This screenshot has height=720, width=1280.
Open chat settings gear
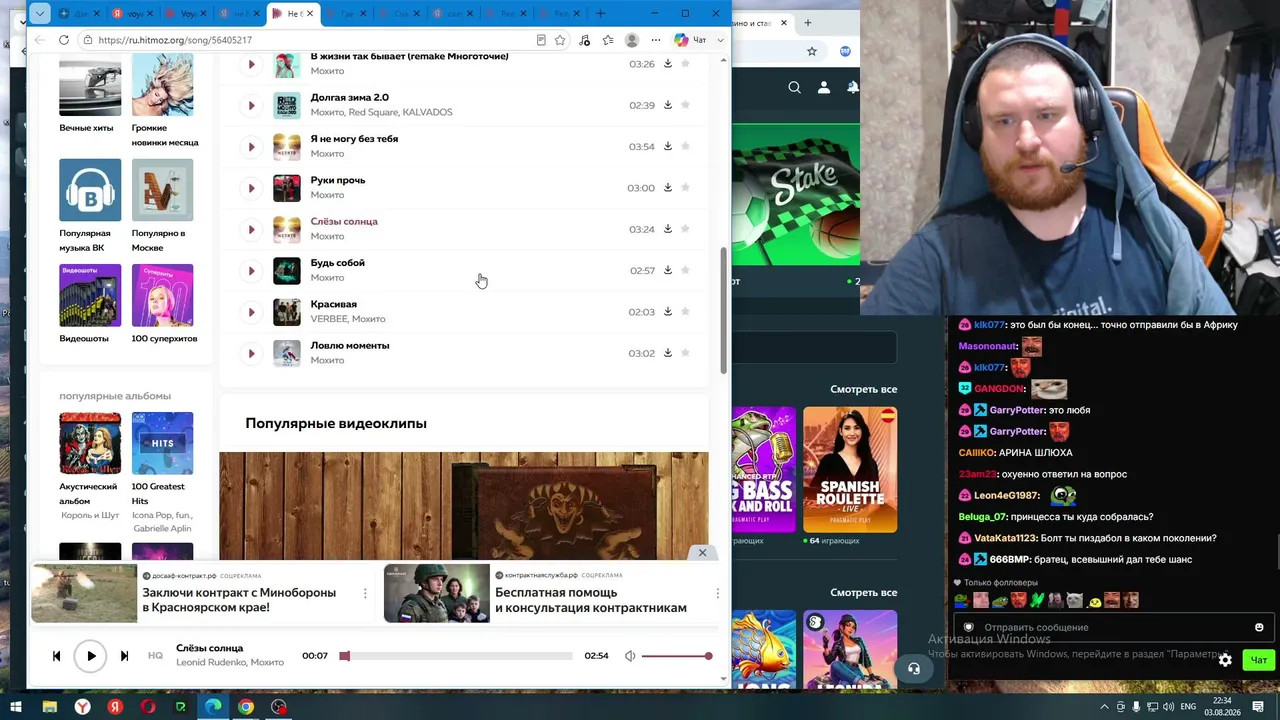(1225, 660)
